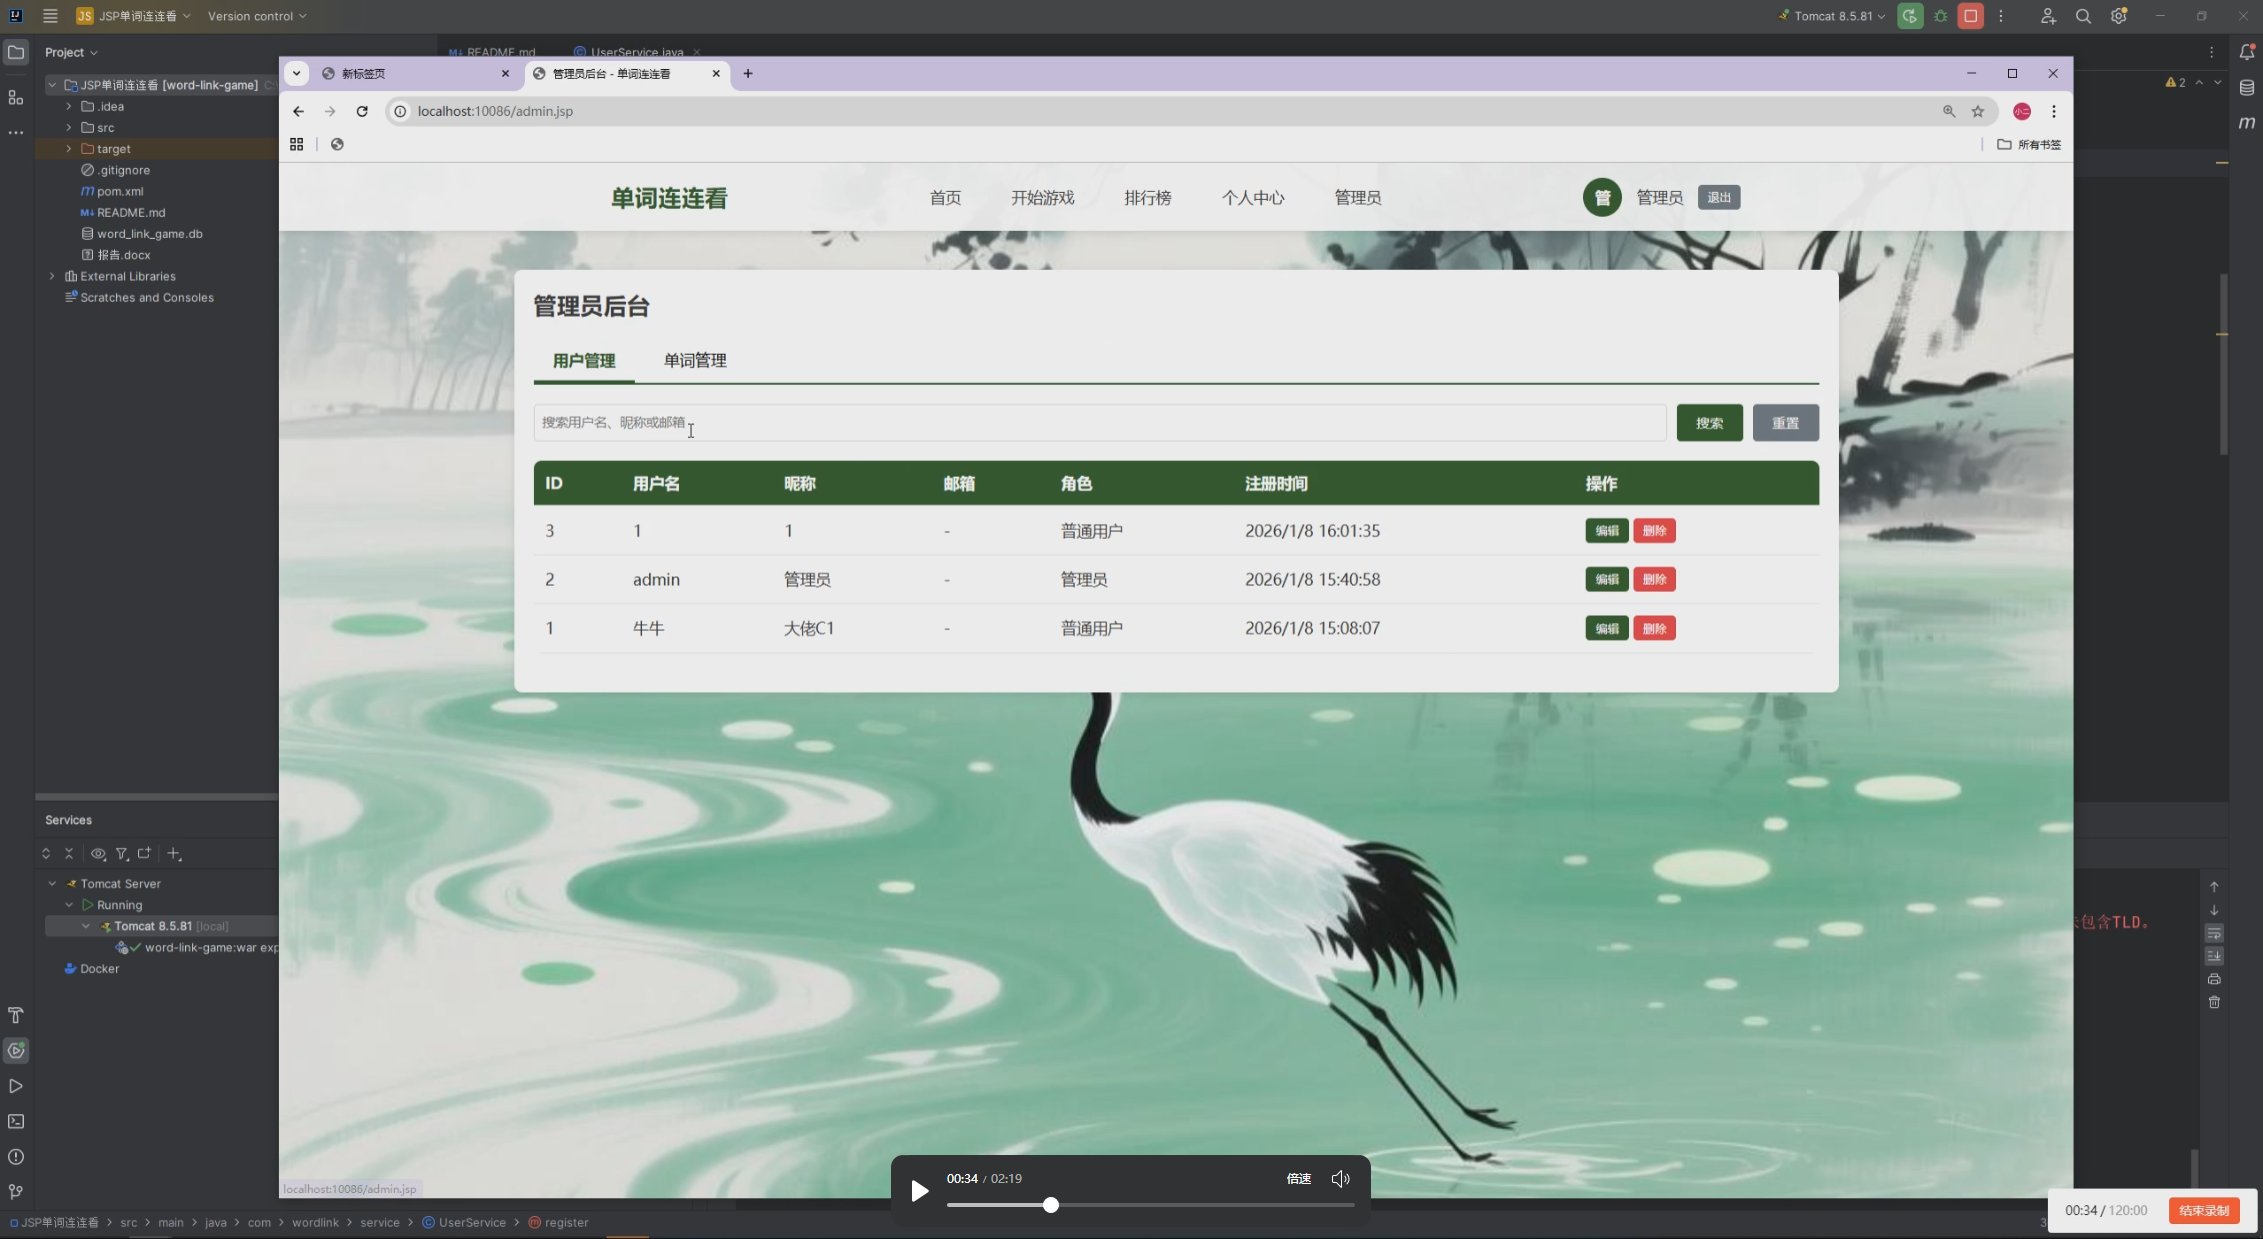This screenshot has height=1239, width=2263.
Task: Toggle the eye view options in Services
Action: pos(98,853)
